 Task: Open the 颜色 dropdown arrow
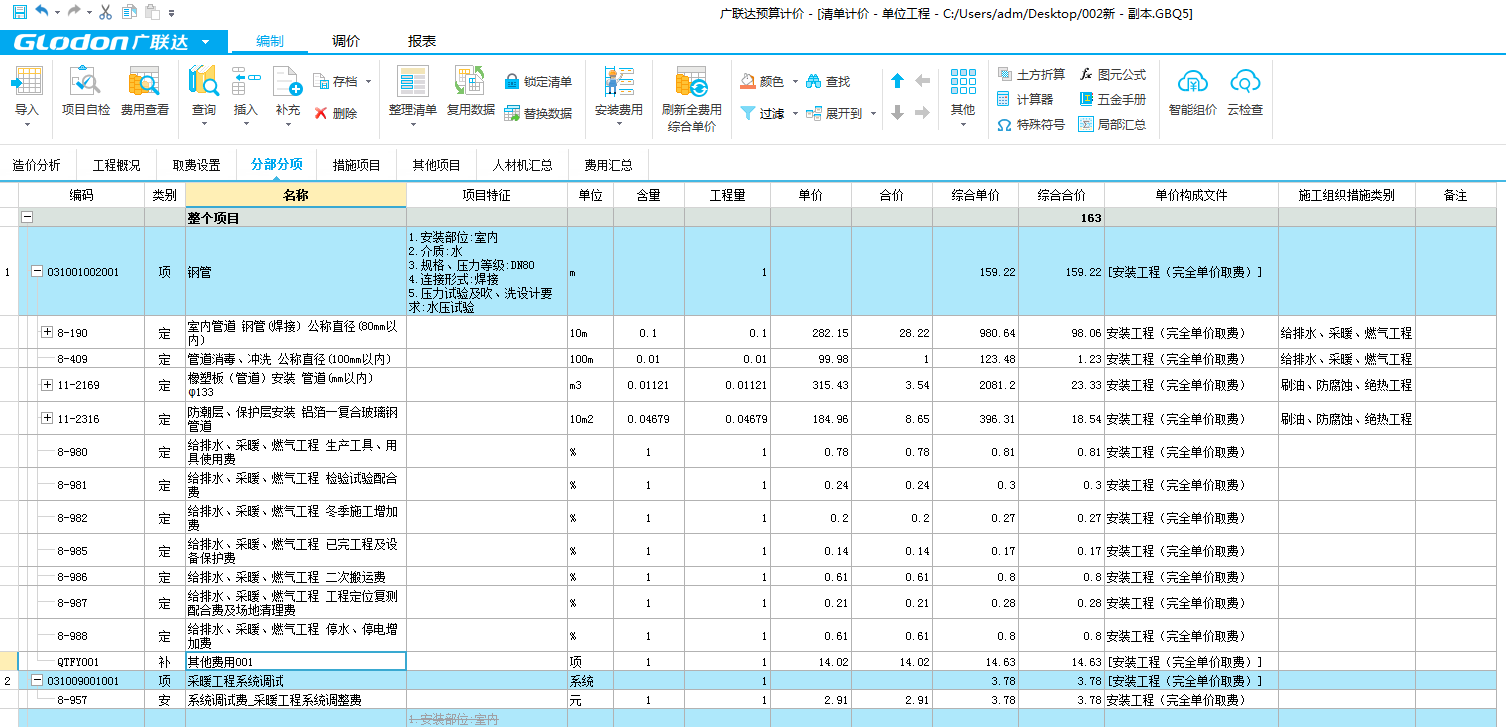coord(795,81)
